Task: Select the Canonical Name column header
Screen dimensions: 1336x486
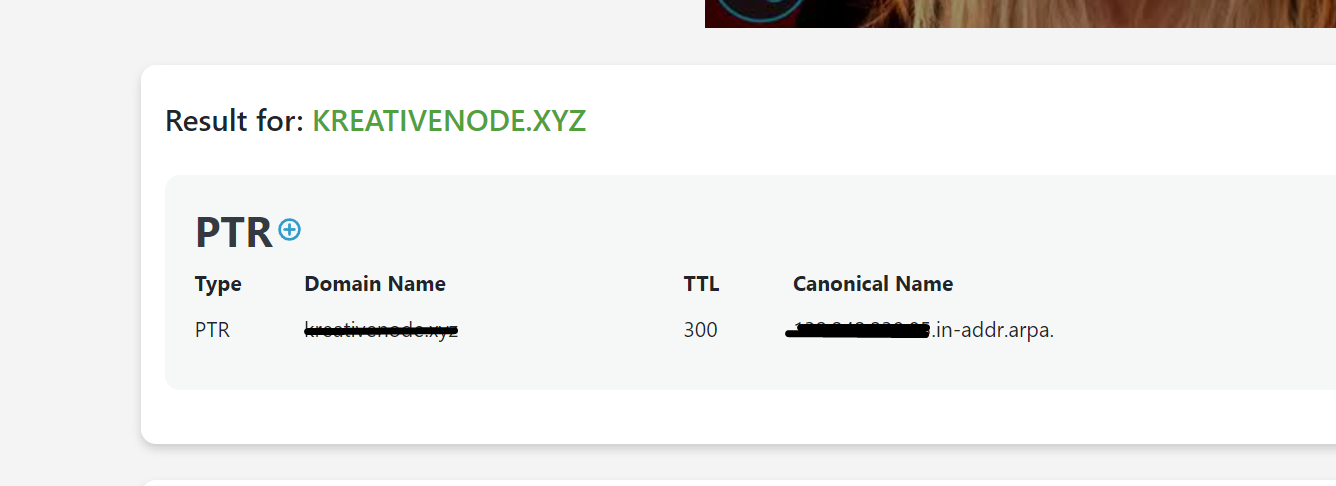Action: (x=873, y=284)
